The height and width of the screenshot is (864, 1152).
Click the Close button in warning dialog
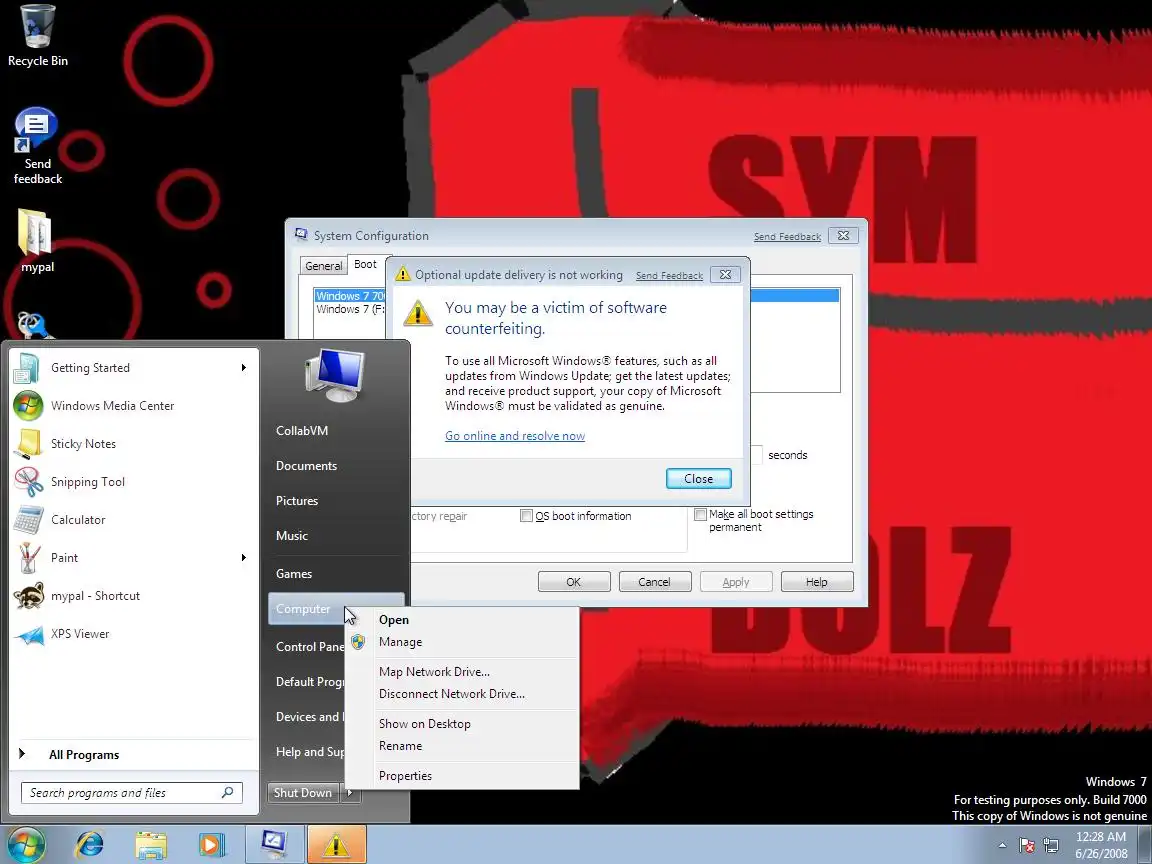point(699,479)
